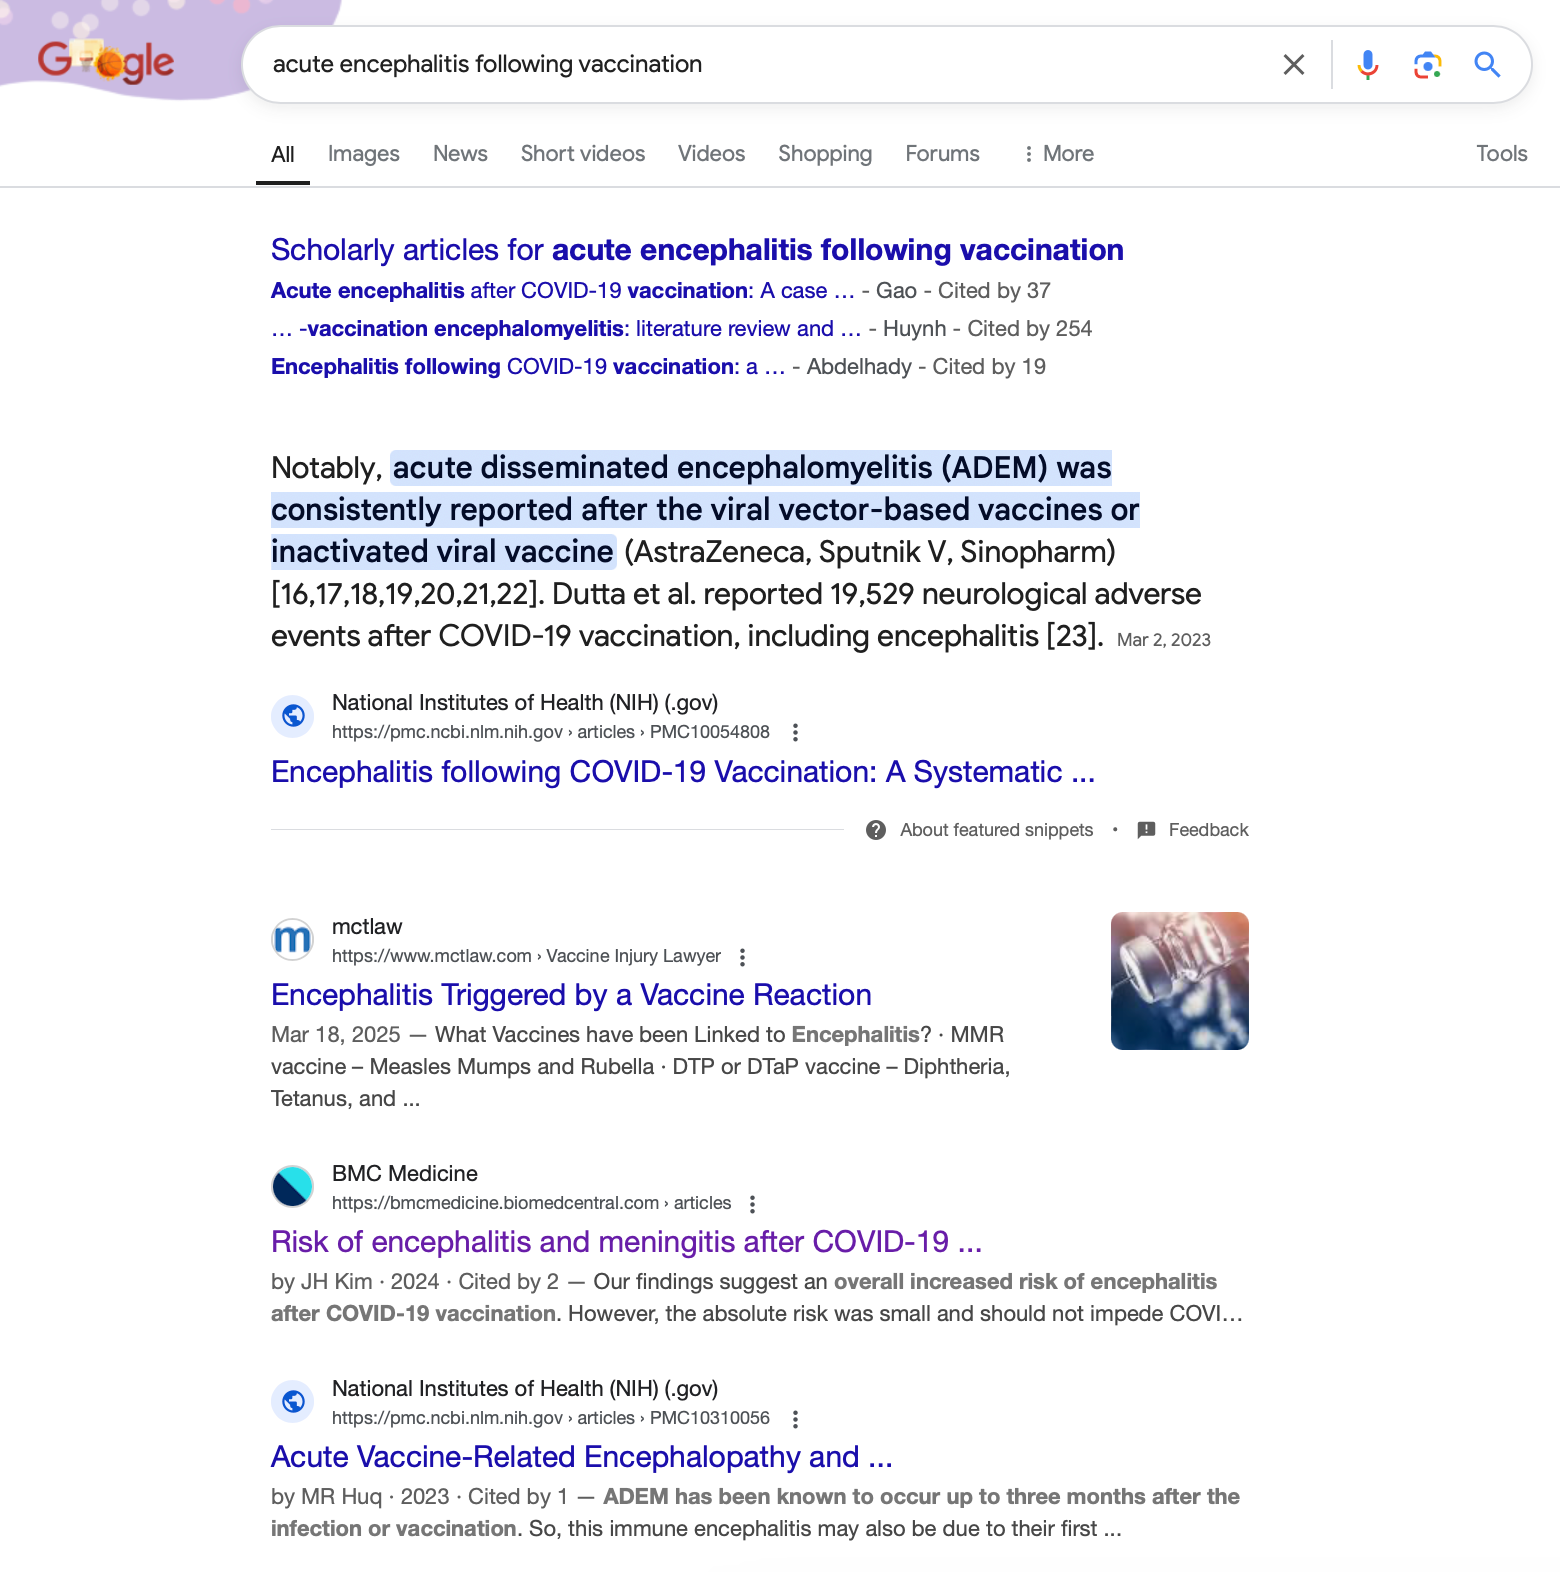Switch to the News tab

click(460, 154)
